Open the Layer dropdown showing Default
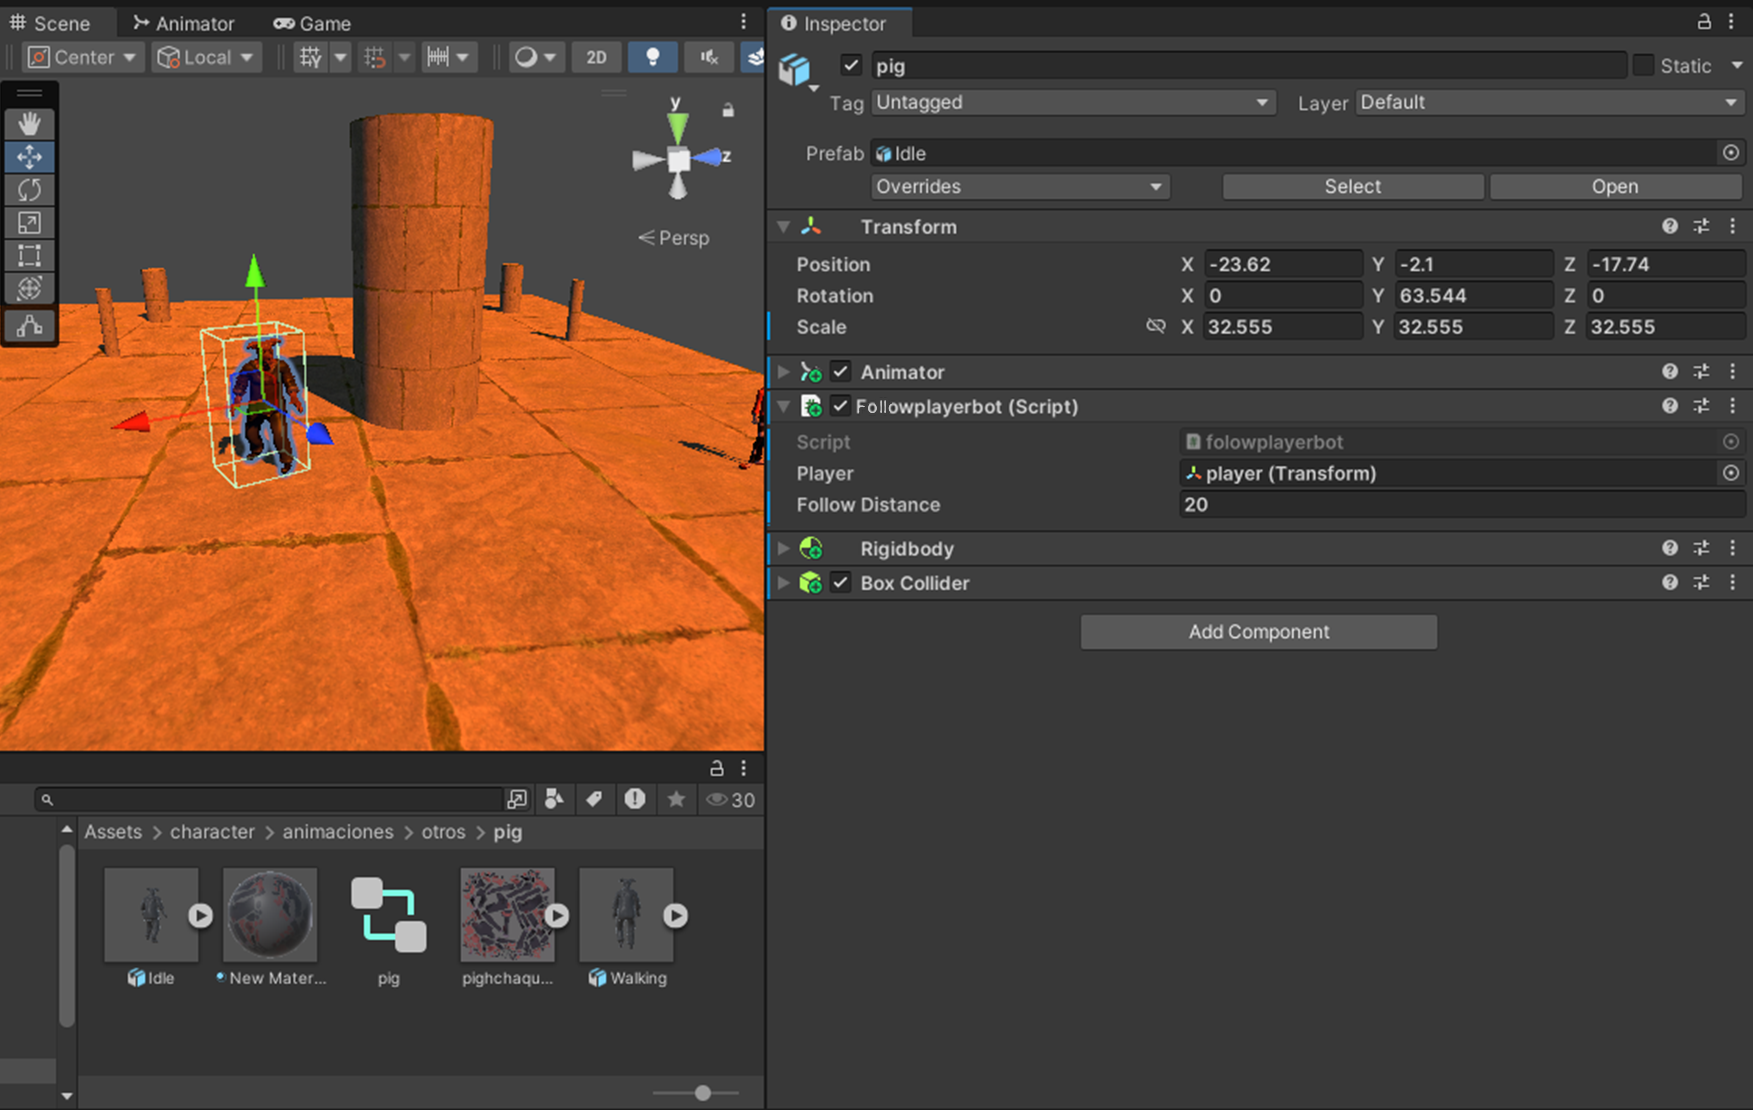The image size is (1753, 1110). 1548,103
